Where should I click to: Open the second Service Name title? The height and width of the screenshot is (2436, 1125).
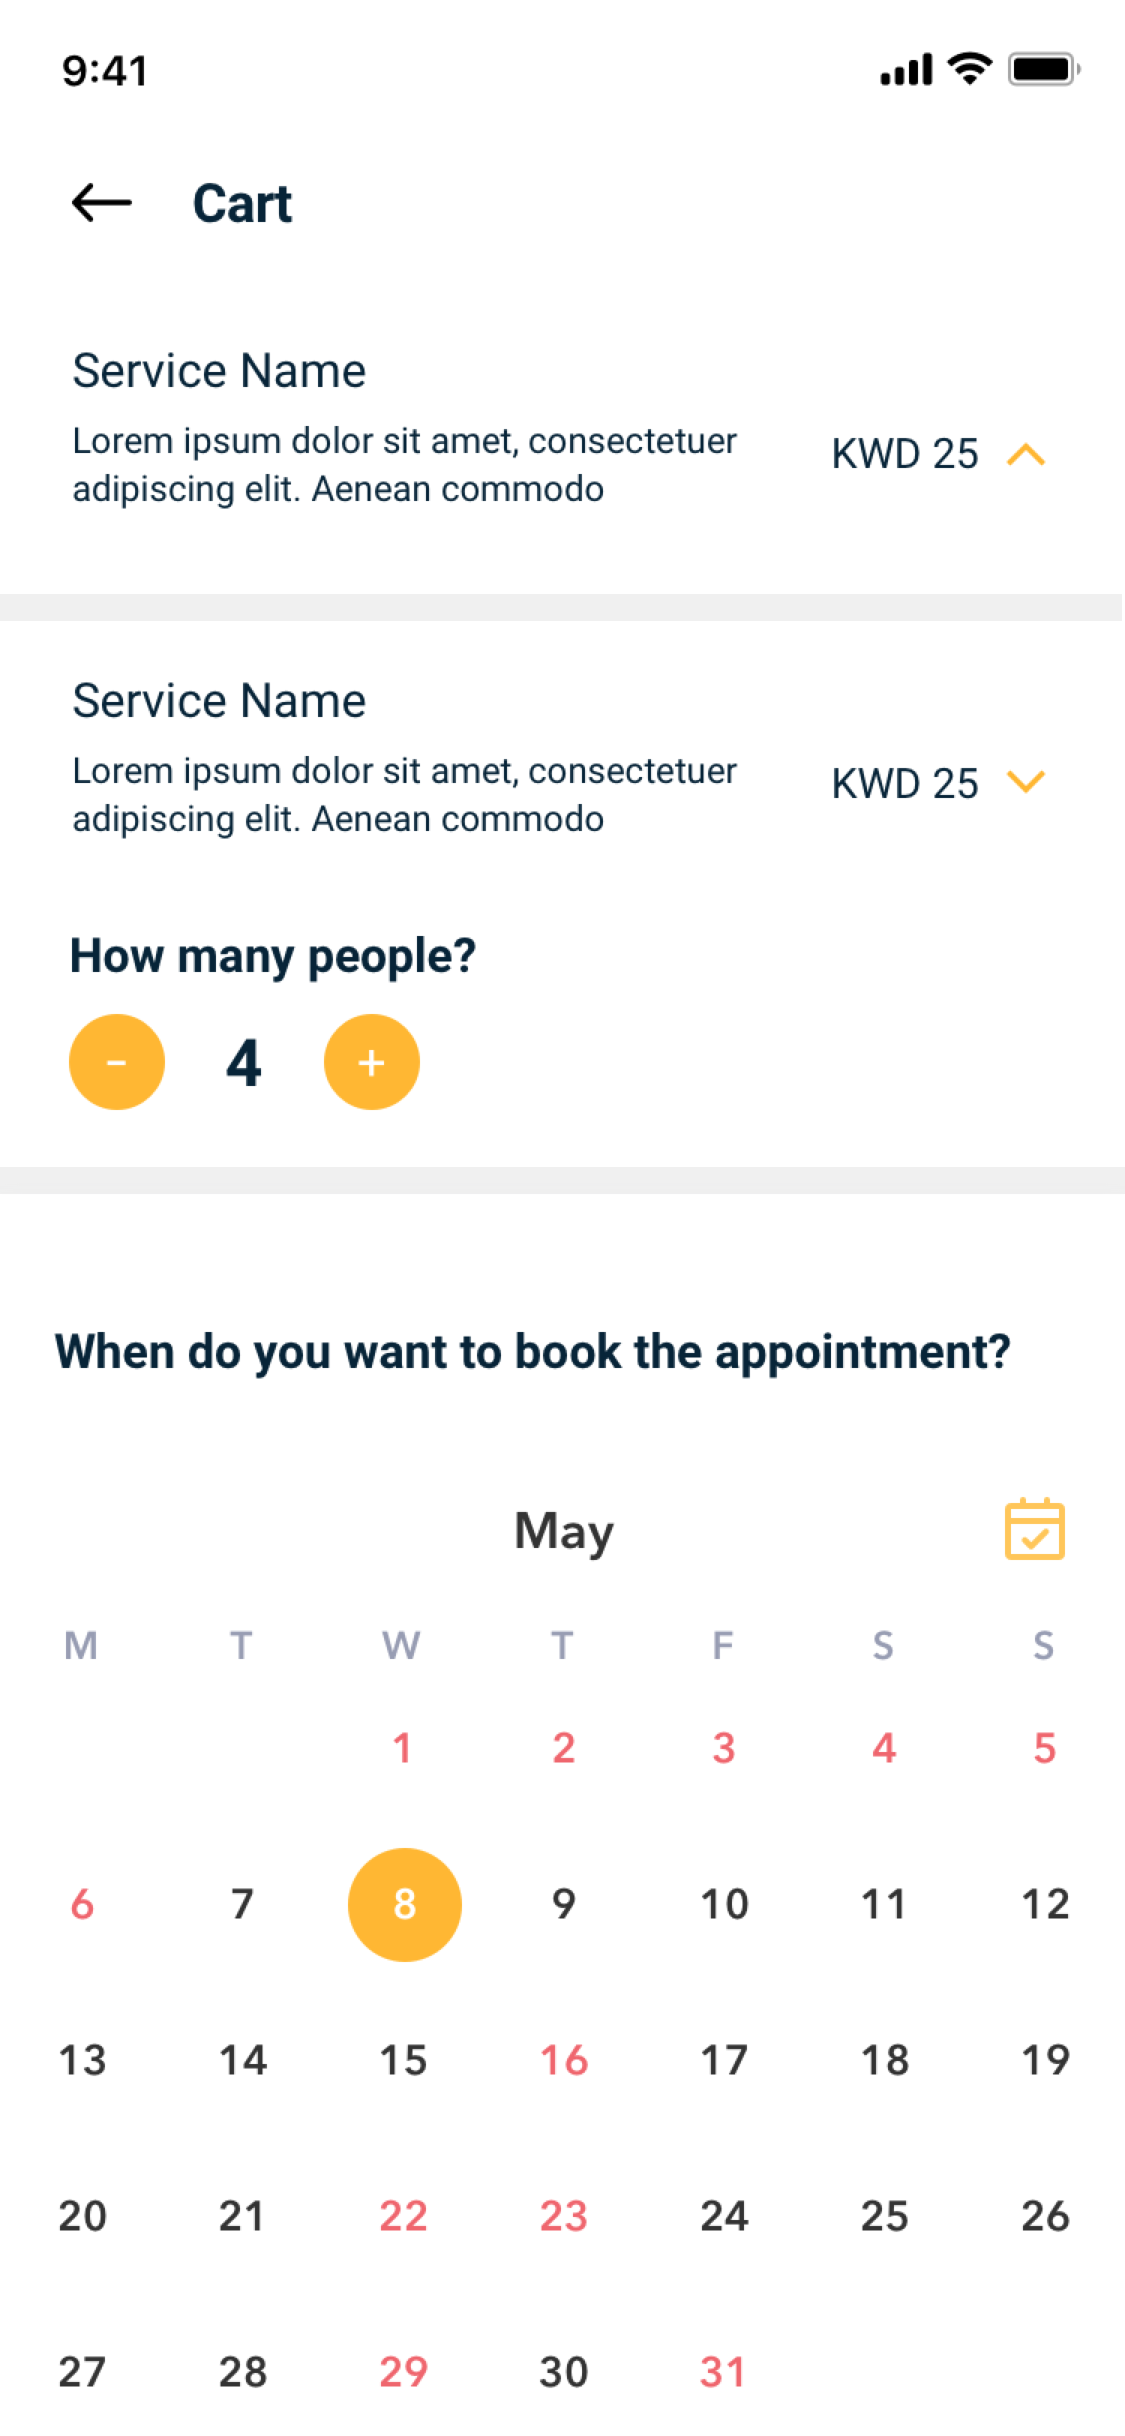[x=219, y=701]
